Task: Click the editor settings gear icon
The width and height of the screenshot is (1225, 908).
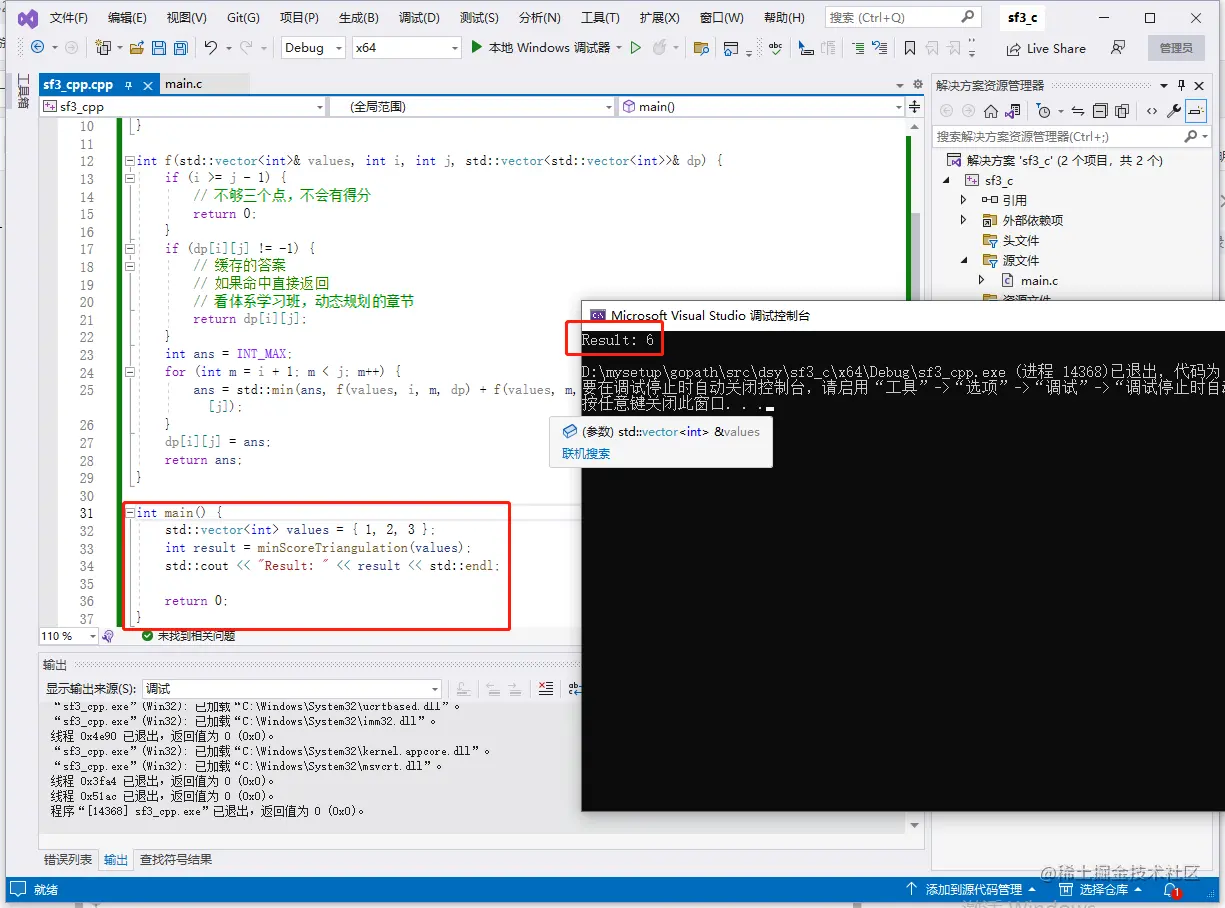Action: pos(917,84)
